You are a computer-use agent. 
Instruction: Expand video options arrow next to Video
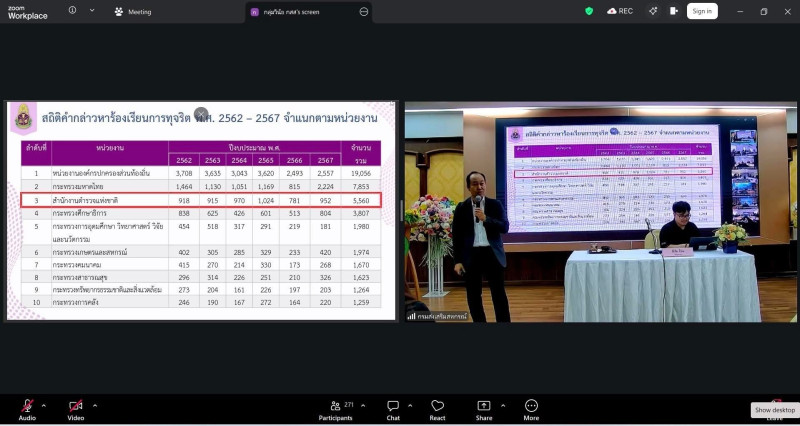[94, 405]
